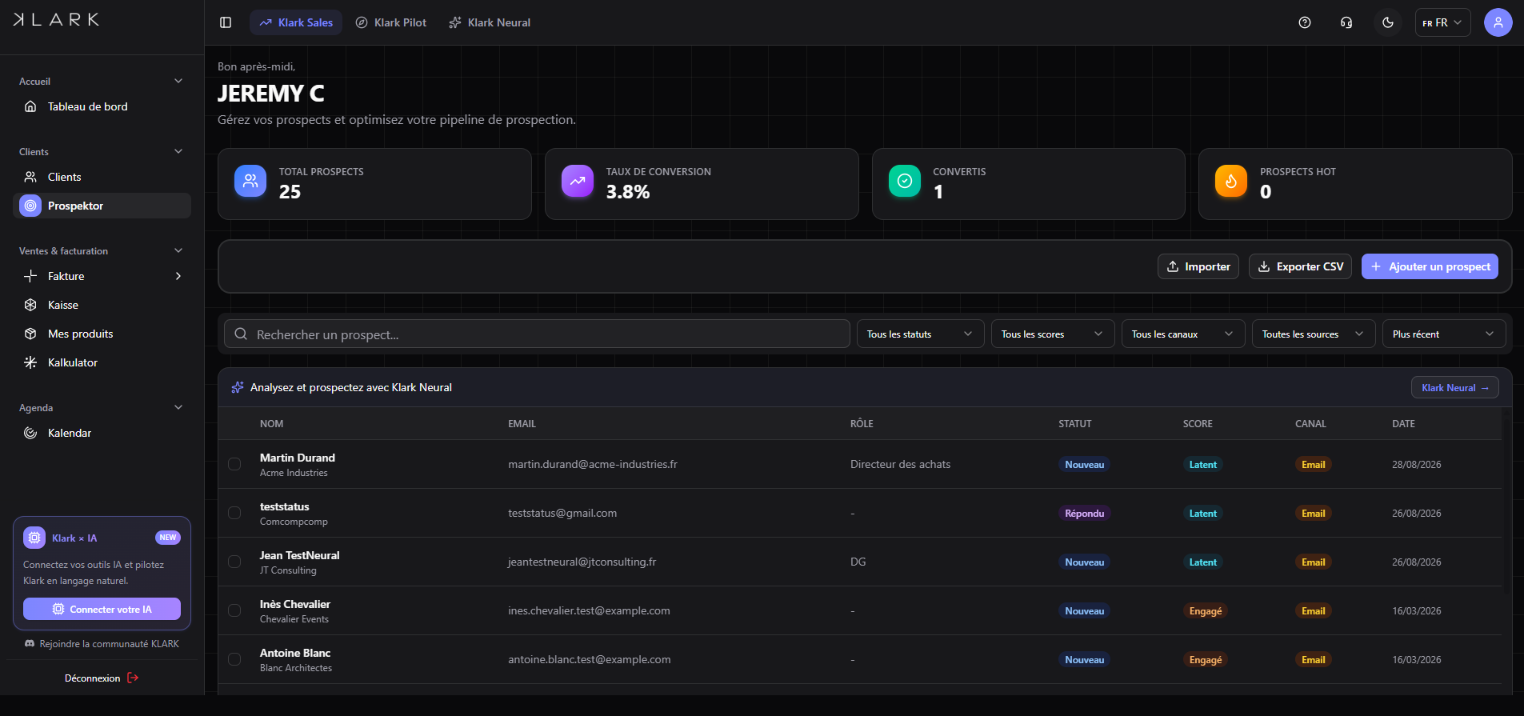Open the Tous les statuts dropdown
This screenshot has width=1524, height=716.
click(x=920, y=334)
